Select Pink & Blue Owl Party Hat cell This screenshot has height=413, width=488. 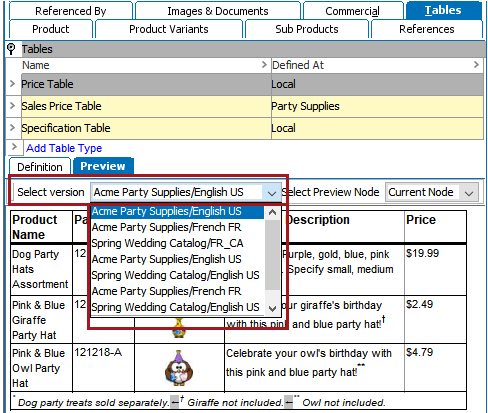click(42, 368)
